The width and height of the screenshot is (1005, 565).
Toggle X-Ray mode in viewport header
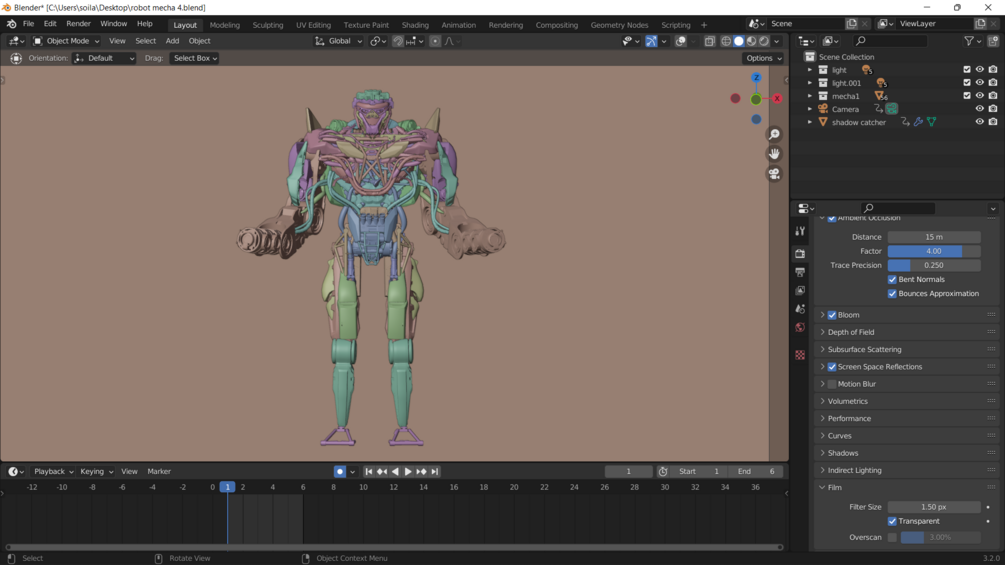click(x=709, y=41)
